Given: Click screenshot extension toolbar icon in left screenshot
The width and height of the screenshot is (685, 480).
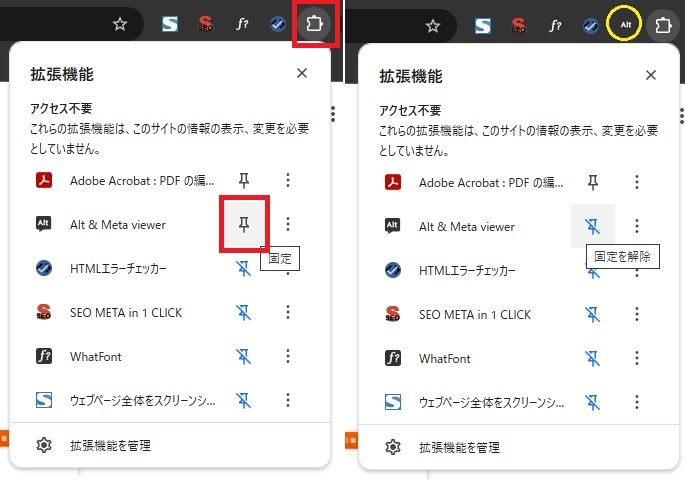Looking at the screenshot, I should pyautogui.click(x=170, y=24).
